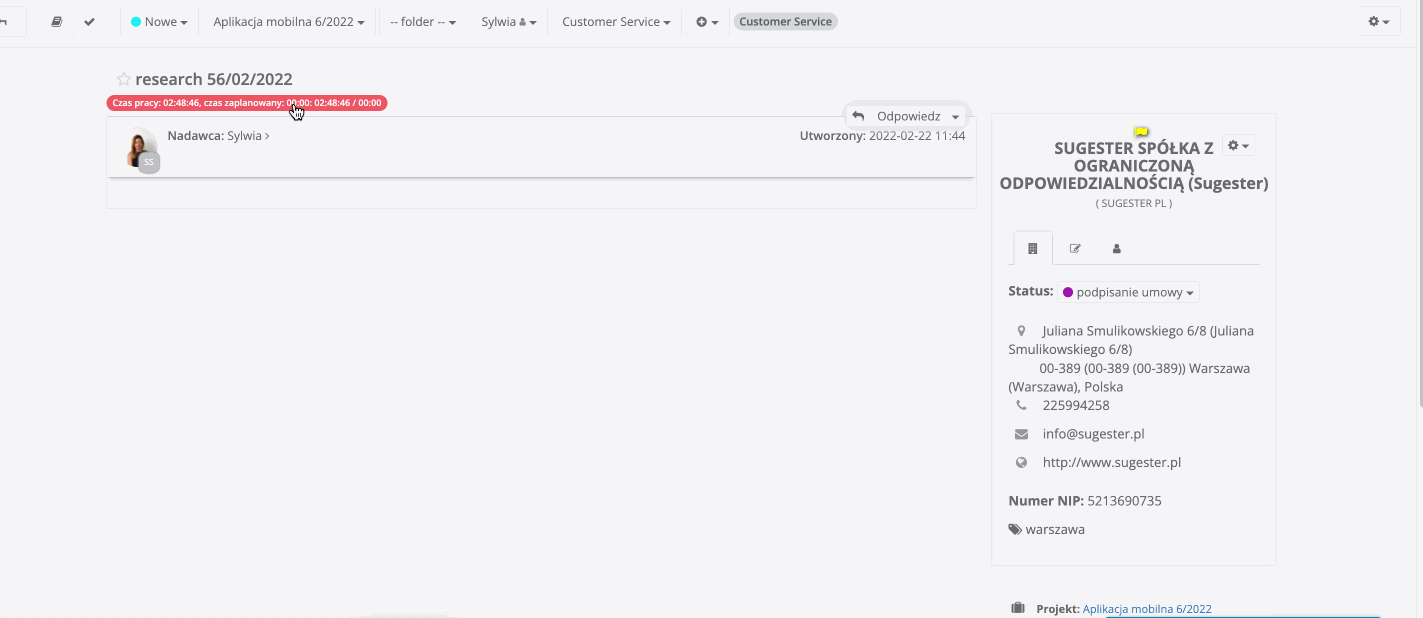
Task: Switch to the company building tab
Action: click(x=1033, y=248)
